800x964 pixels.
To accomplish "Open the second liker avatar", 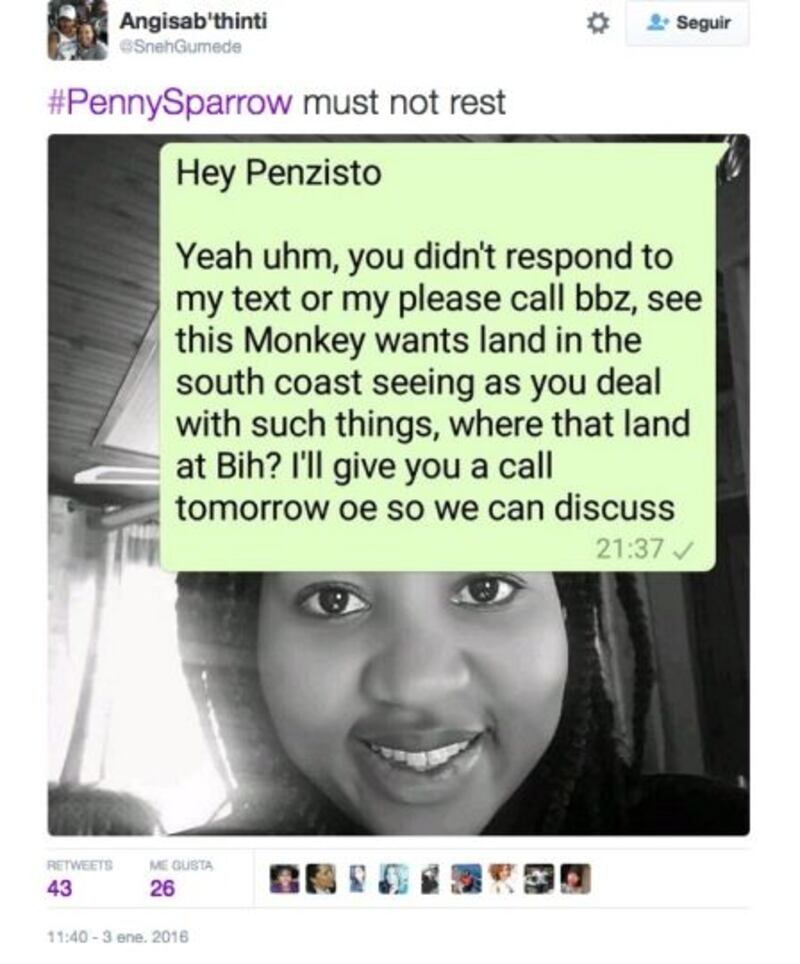I will coord(320,879).
